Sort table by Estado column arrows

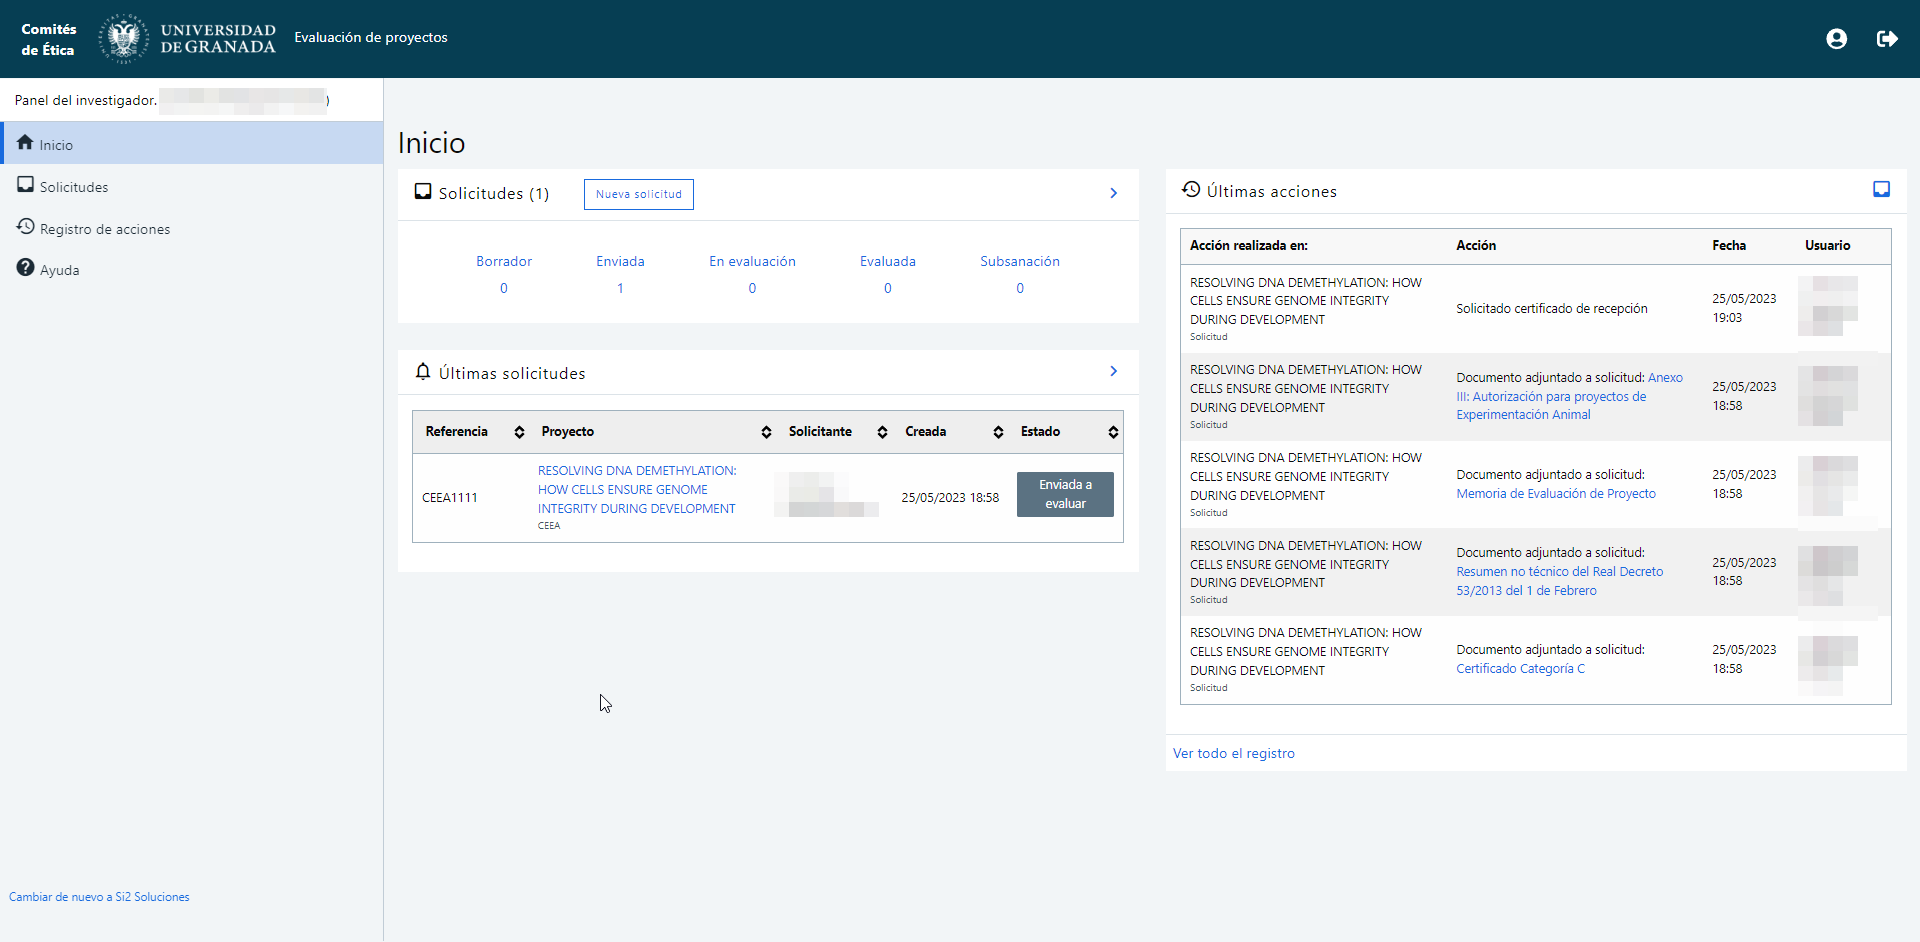[x=1112, y=432]
